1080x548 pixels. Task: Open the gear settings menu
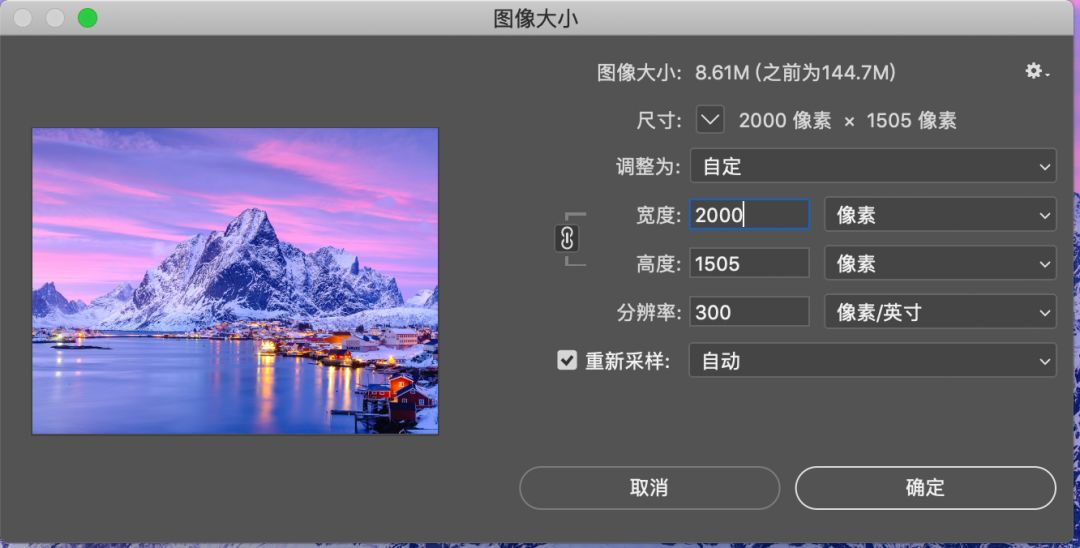click(x=1037, y=71)
